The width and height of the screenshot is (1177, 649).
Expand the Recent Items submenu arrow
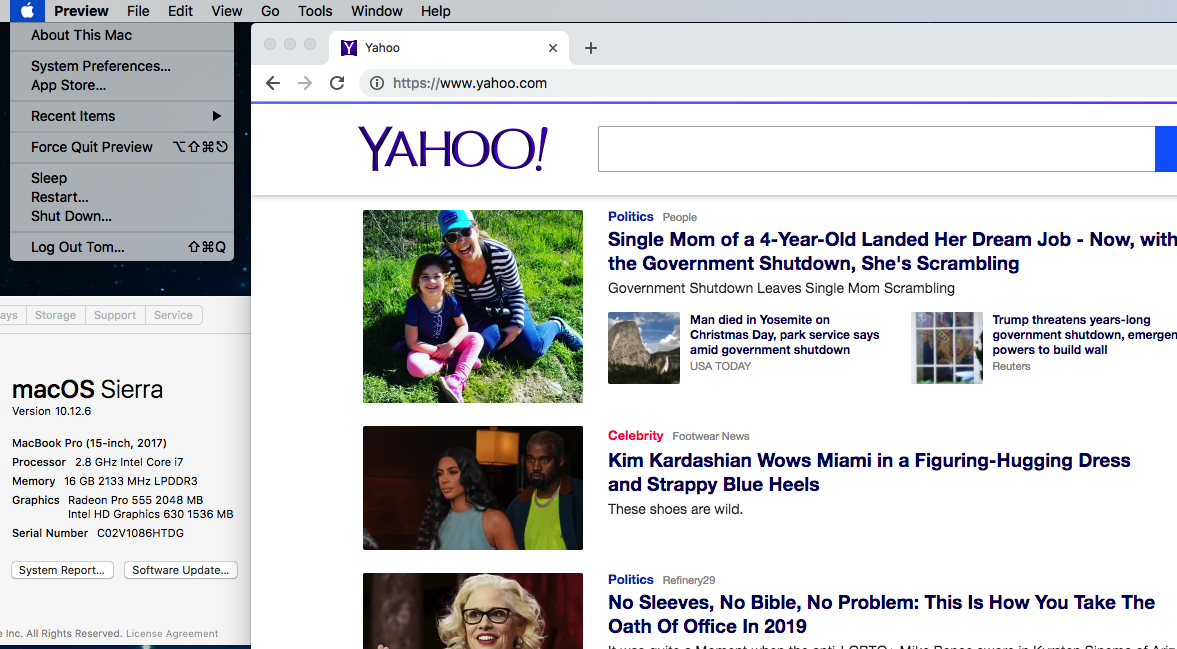point(216,116)
